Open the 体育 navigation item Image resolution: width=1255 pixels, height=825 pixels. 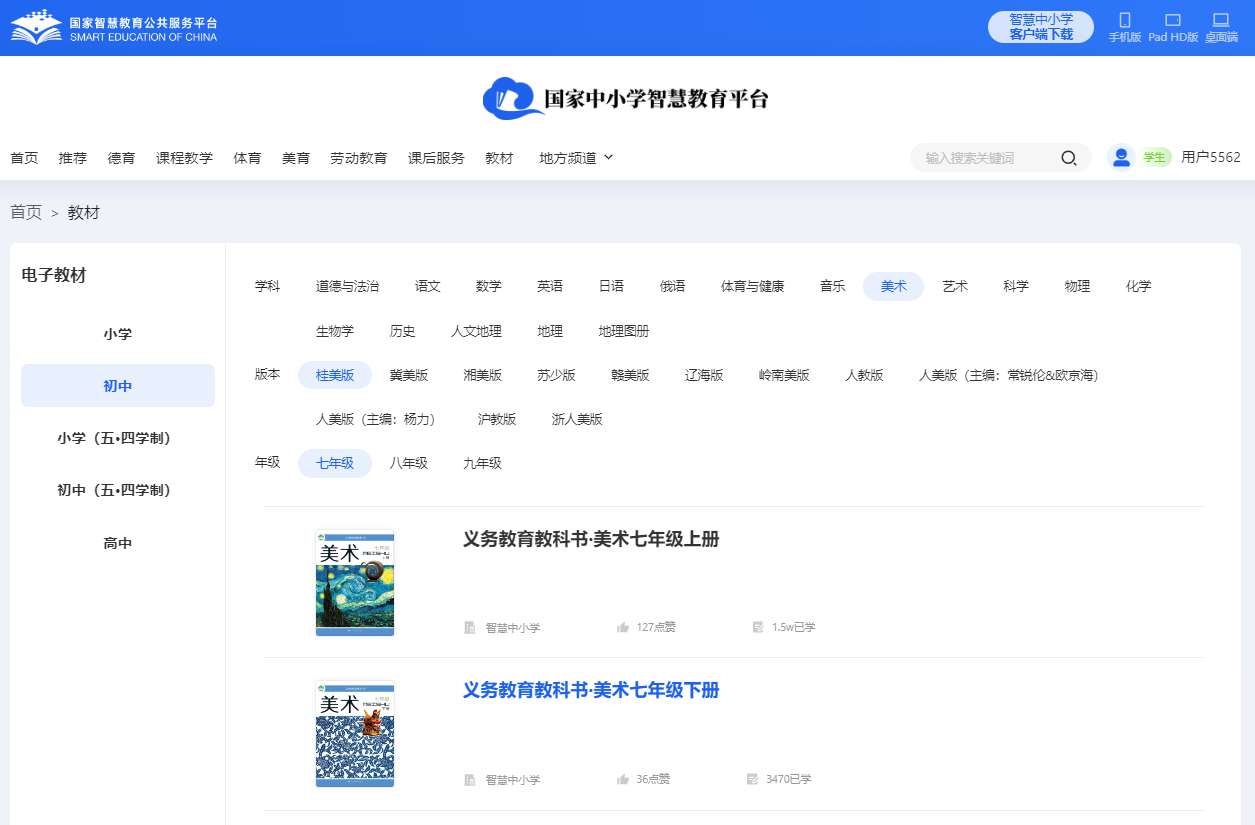coord(247,158)
